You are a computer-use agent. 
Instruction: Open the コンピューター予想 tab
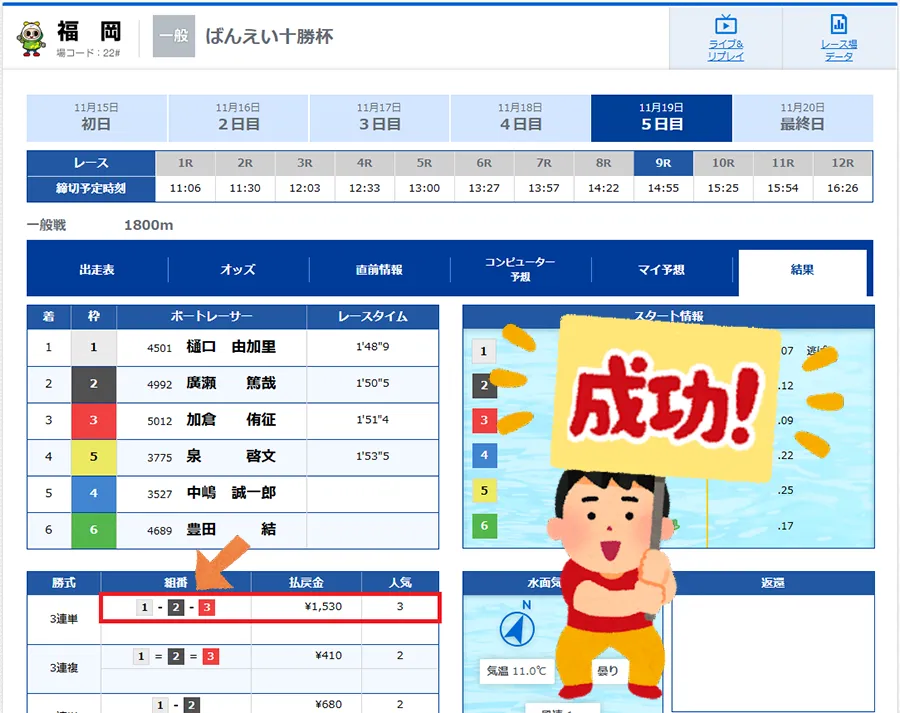520,270
